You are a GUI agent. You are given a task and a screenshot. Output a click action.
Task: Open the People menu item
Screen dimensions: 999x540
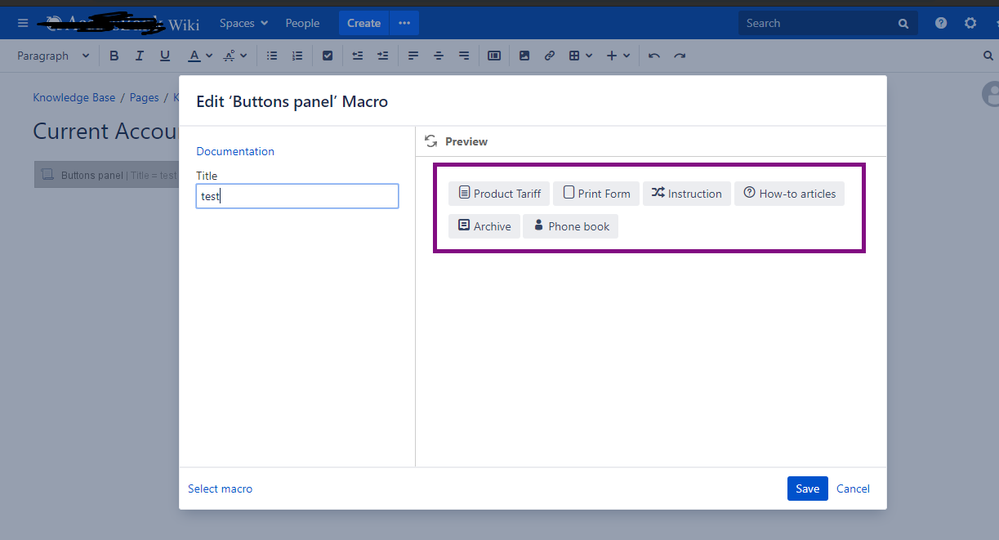[302, 23]
